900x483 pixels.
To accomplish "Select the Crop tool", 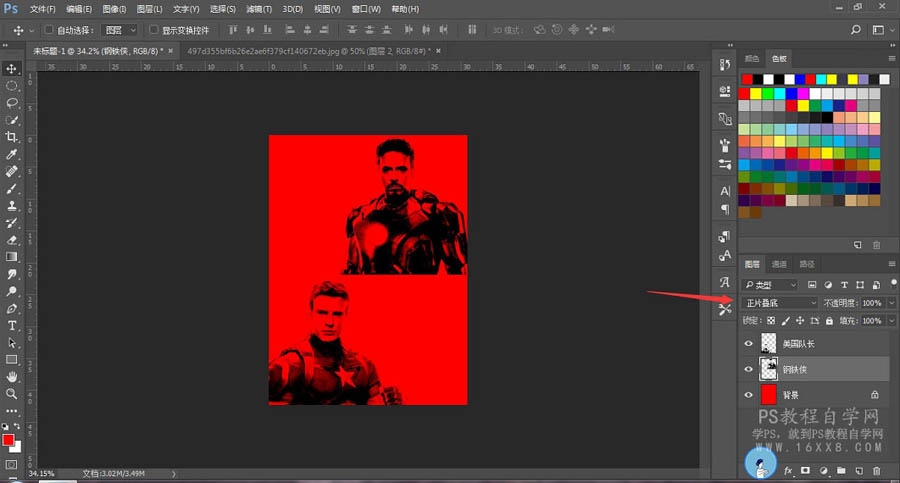I will point(11,137).
